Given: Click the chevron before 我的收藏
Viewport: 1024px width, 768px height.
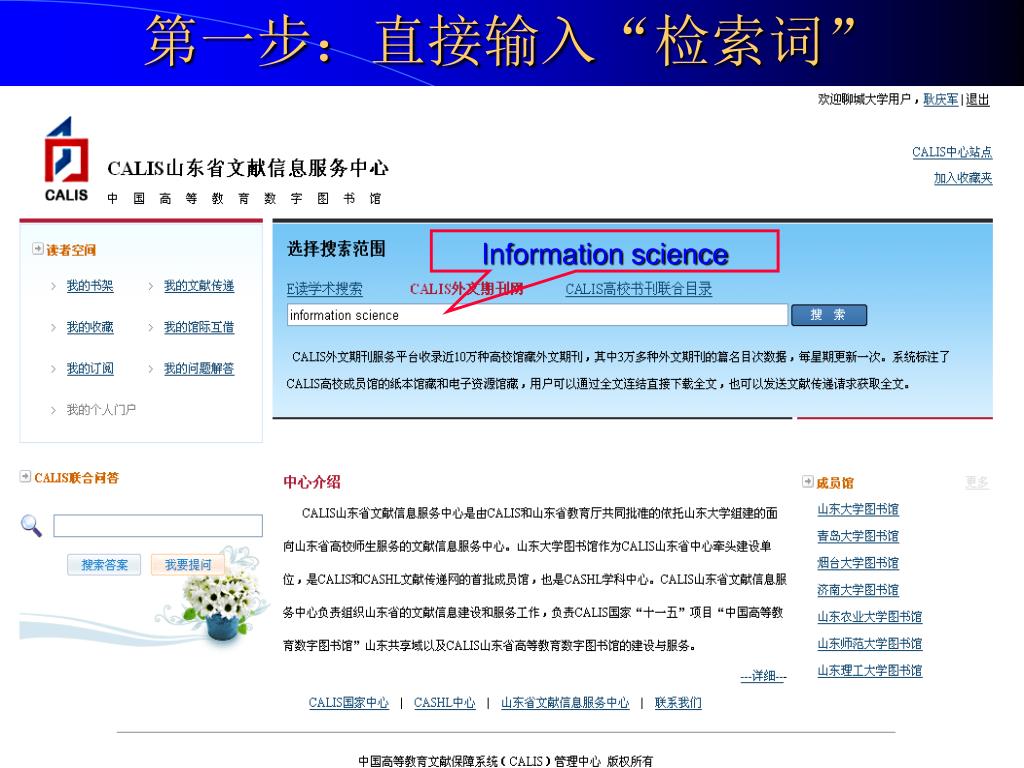Looking at the screenshot, I should tap(53, 327).
